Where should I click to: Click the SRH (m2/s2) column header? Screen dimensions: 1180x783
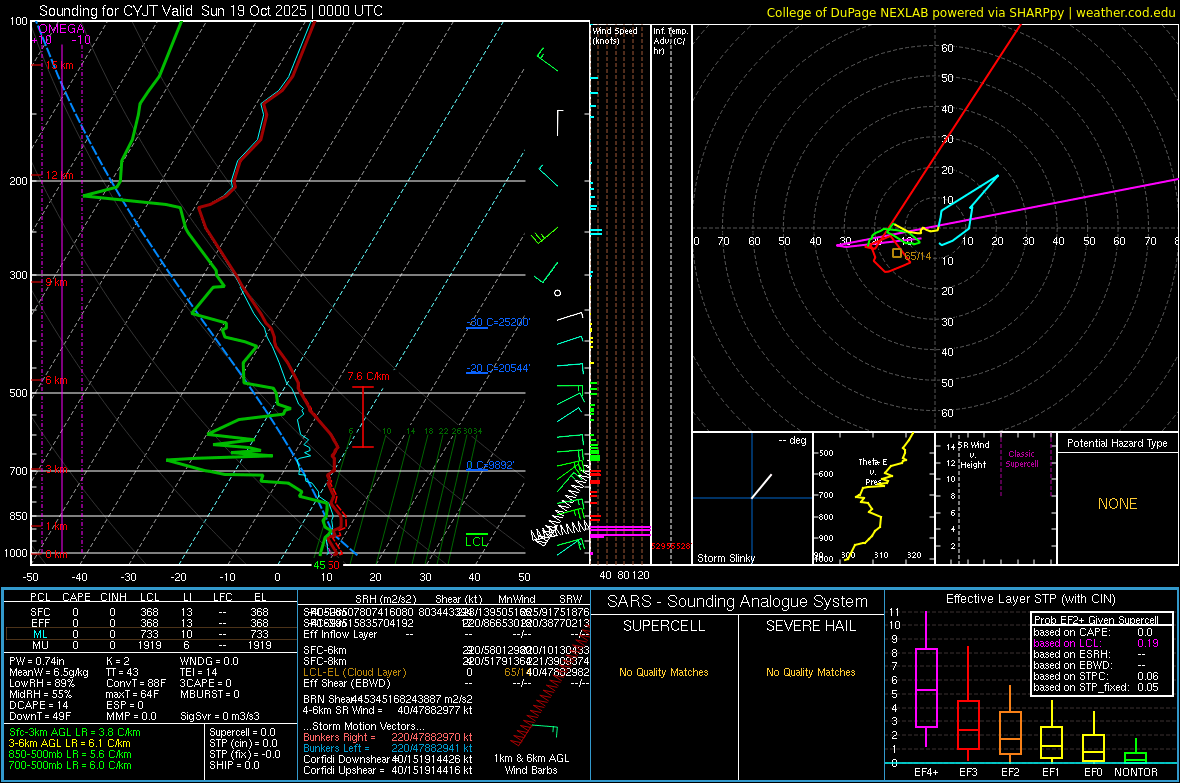tap(385, 599)
